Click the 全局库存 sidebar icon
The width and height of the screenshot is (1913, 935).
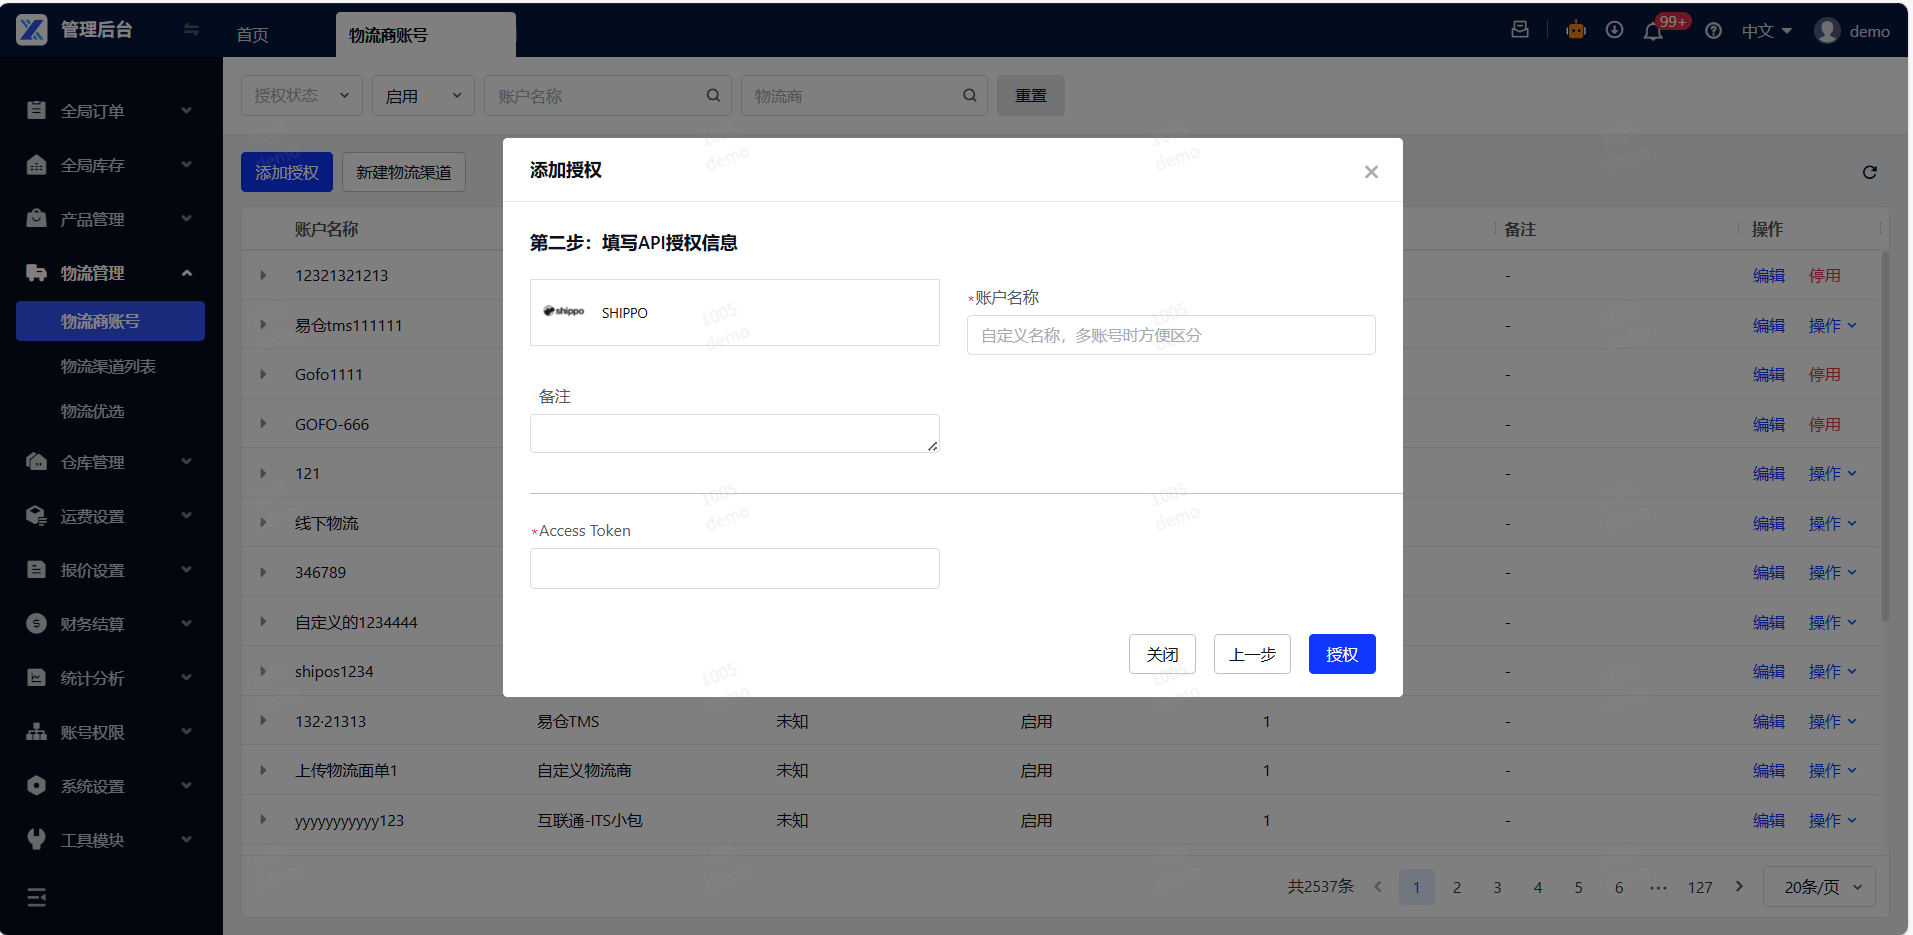pos(36,165)
